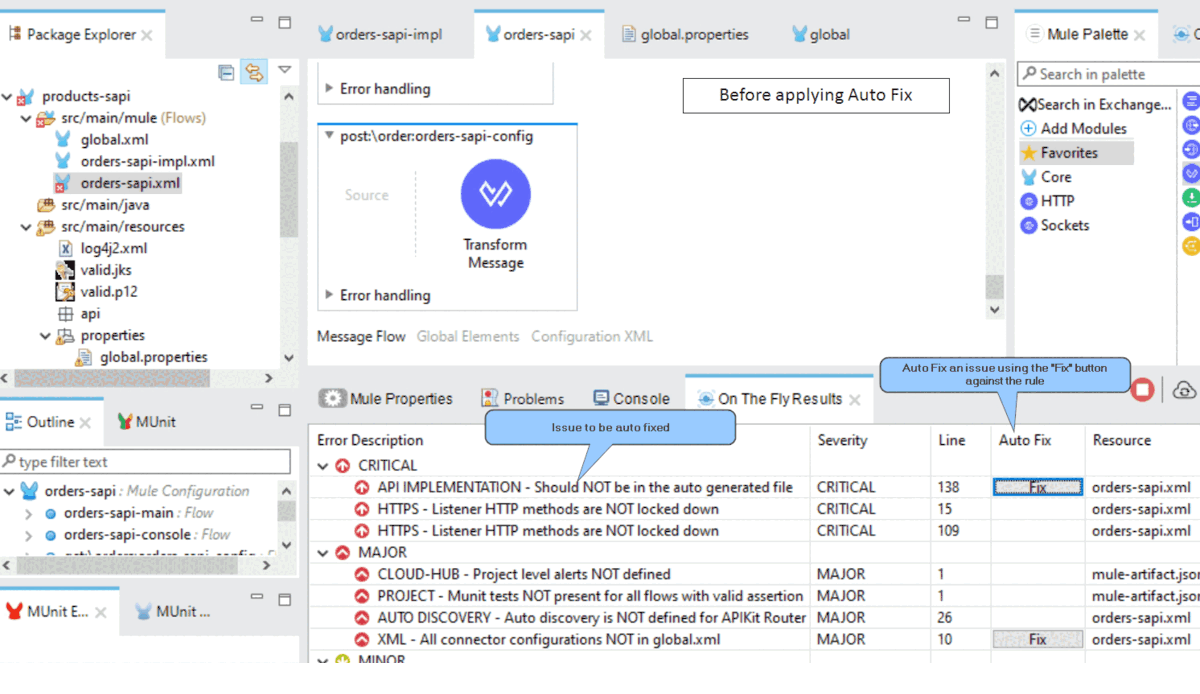The height and width of the screenshot is (694, 1200).
Task: Click Transform Message icon in palette favorites list
Action: click(x=1191, y=173)
